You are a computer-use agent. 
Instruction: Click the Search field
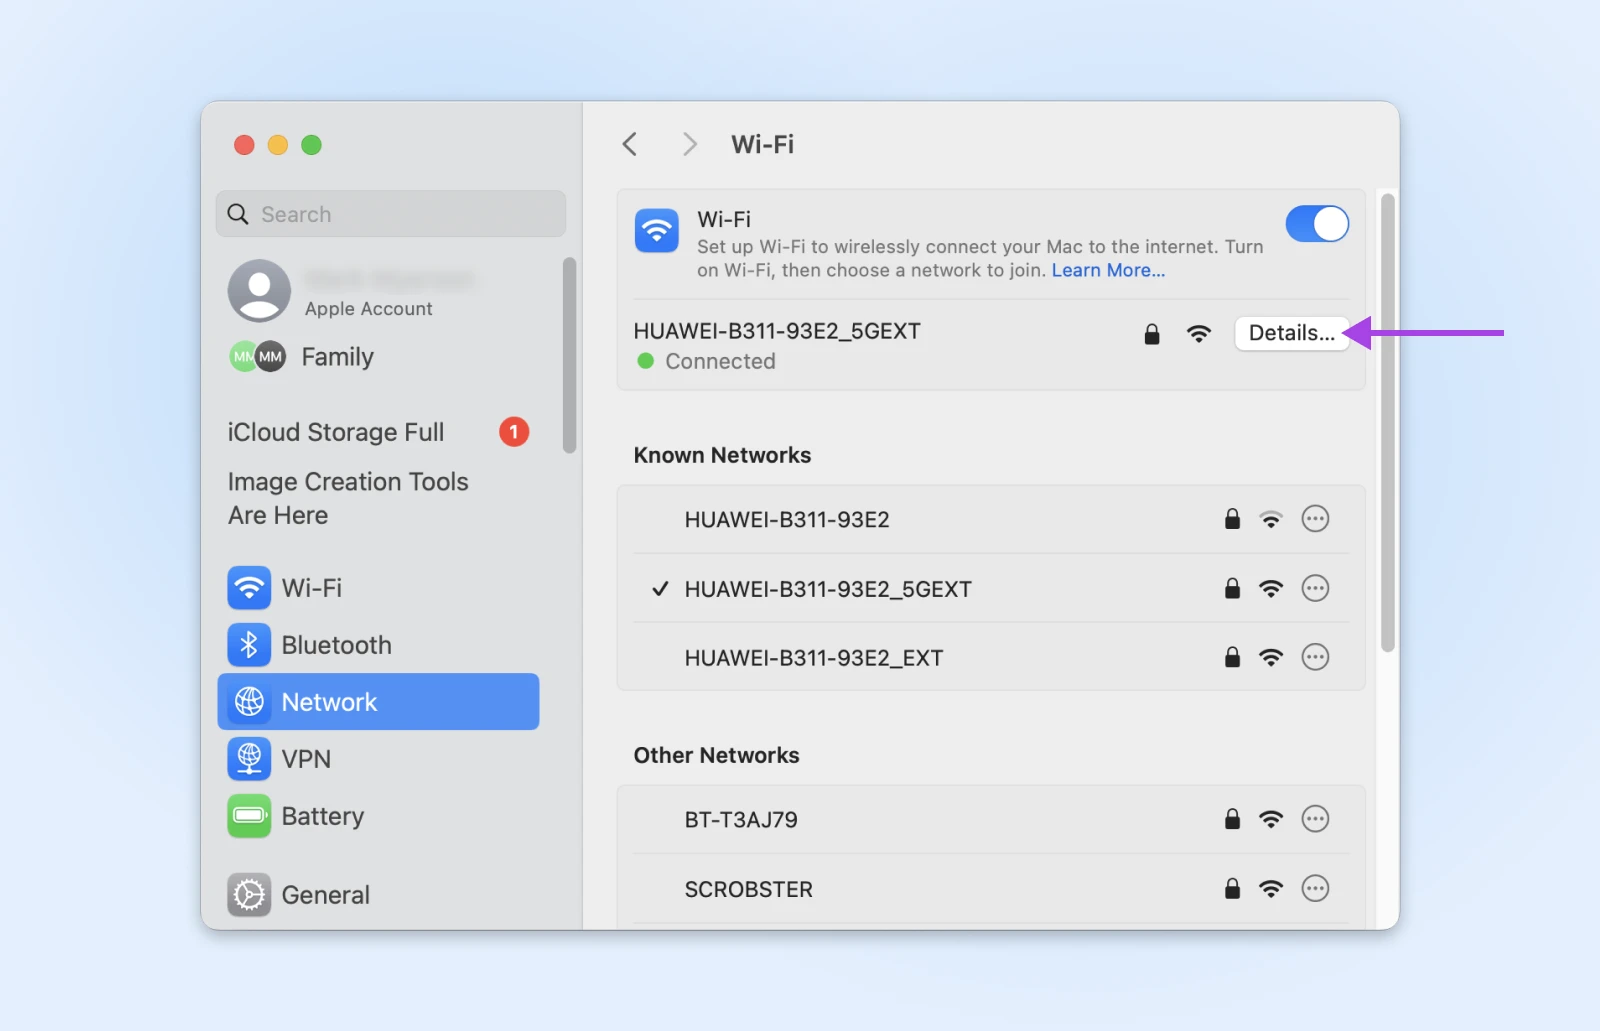pyautogui.click(x=391, y=214)
